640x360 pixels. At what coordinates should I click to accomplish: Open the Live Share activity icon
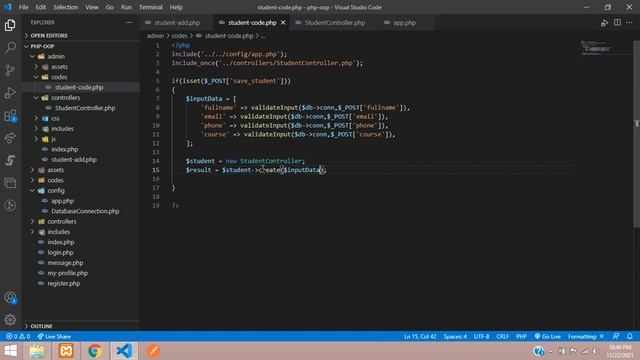click(10, 138)
